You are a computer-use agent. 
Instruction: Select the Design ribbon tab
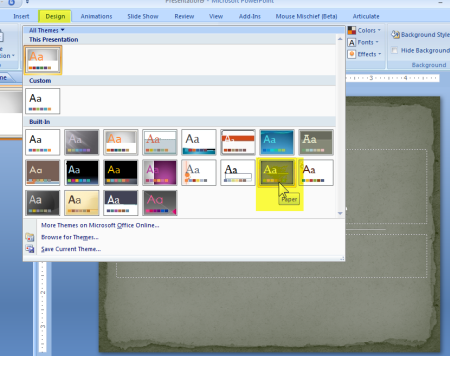55,16
